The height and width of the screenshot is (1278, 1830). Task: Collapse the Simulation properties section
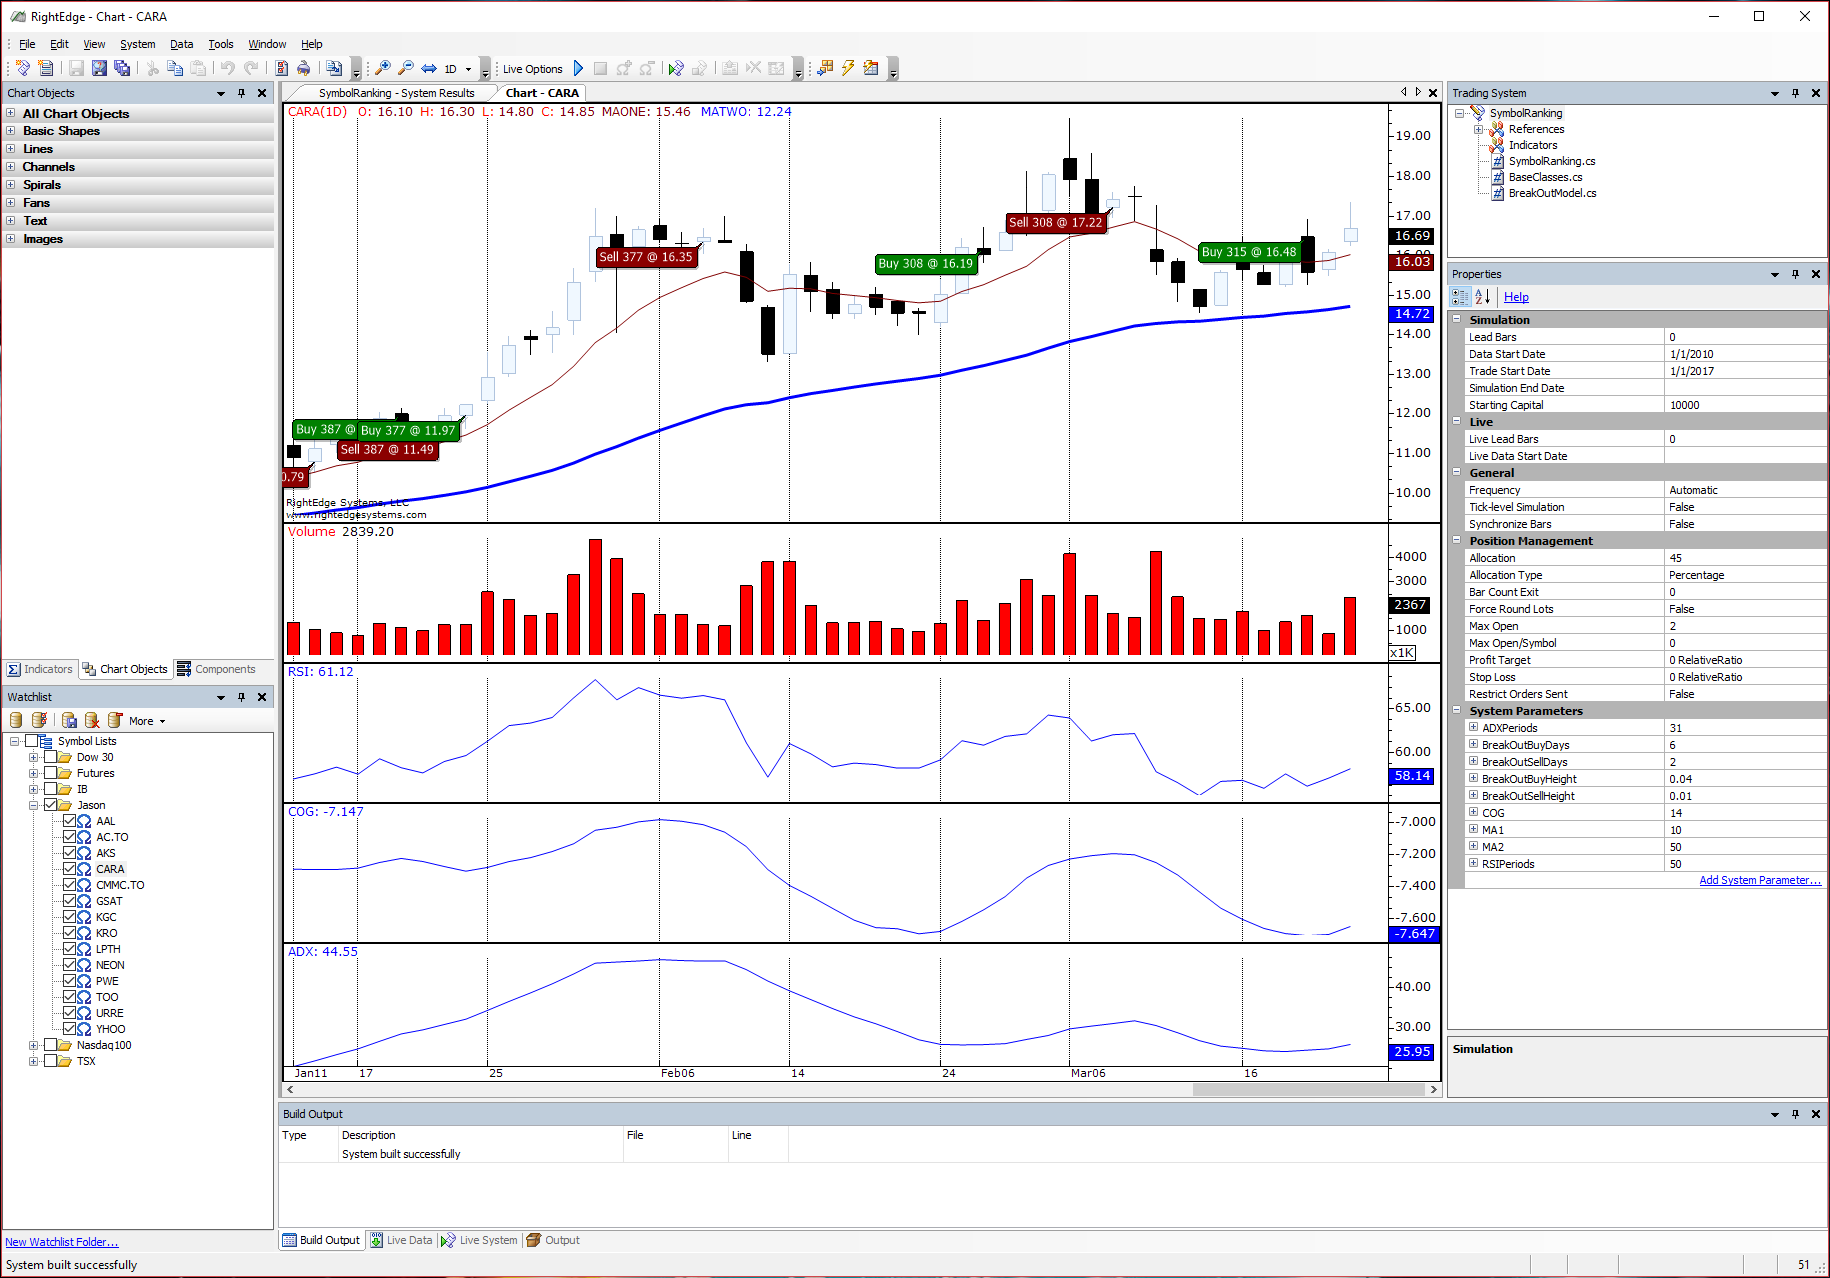[1457, 319]
